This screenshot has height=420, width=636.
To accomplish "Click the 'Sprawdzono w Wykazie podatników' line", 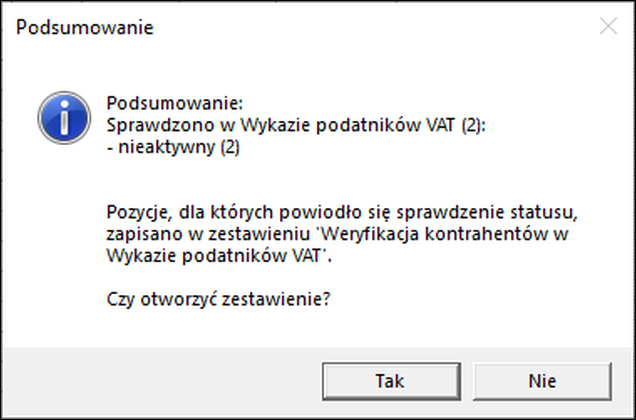I will [x=296, y=125].
